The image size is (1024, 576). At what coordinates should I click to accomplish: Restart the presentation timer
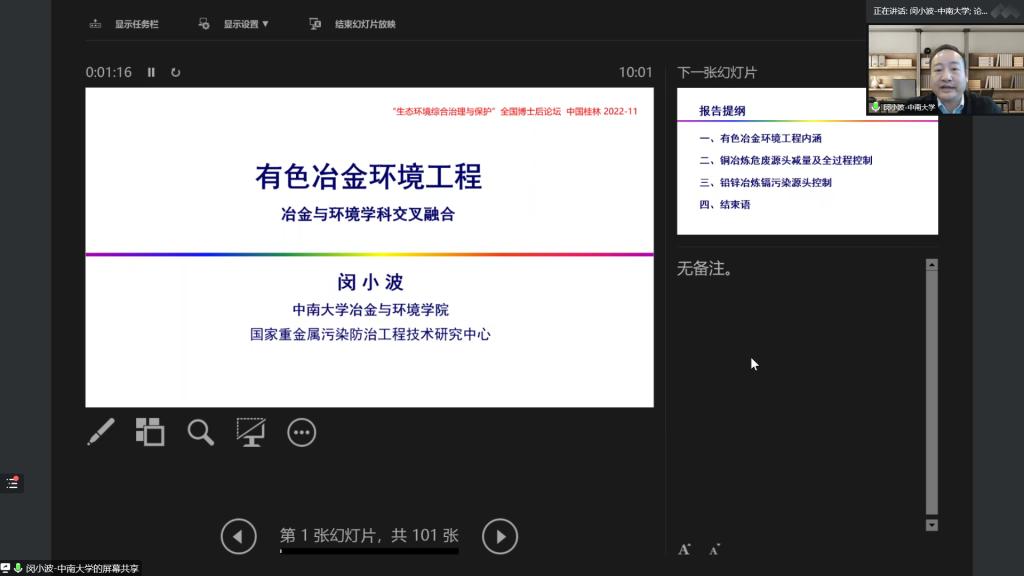(x=176, y=72)
